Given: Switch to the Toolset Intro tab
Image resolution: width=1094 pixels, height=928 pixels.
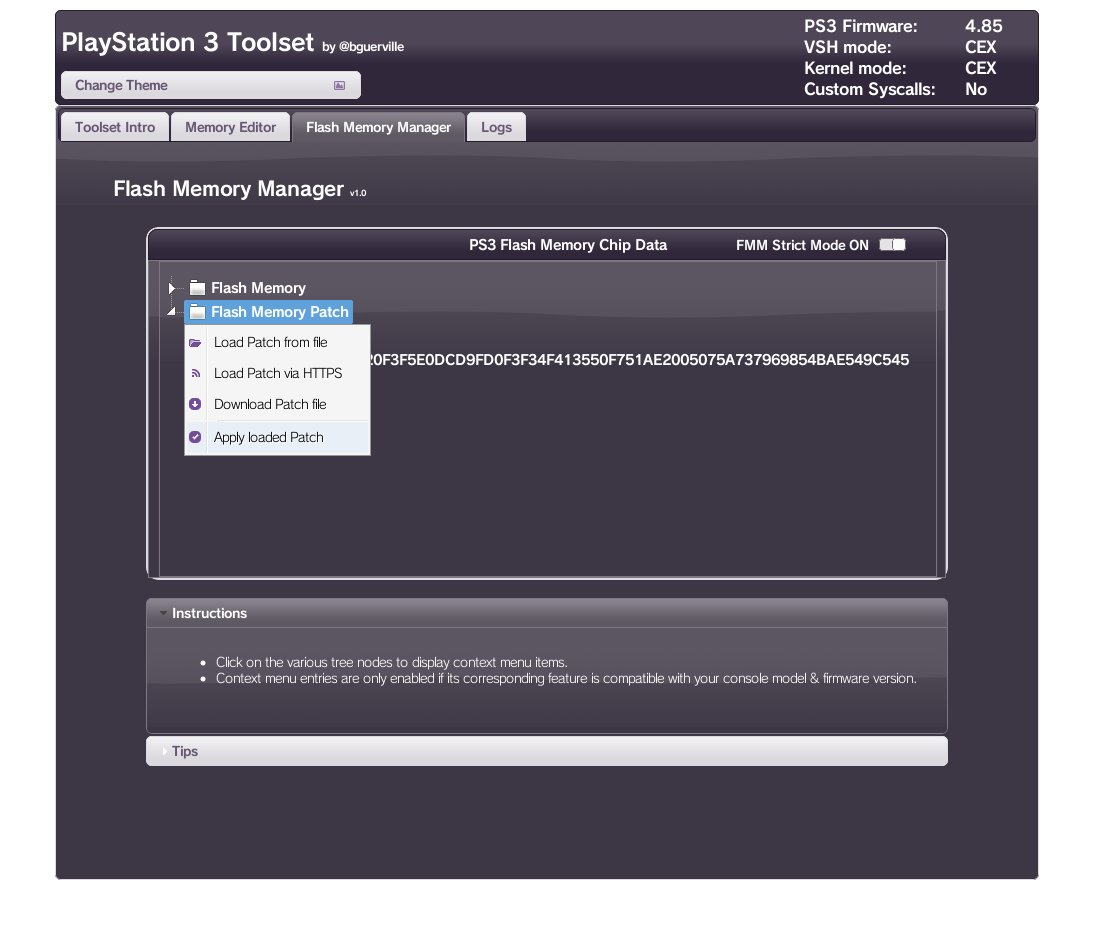Looking at the screenshot, I should click(x=115, y=127).
